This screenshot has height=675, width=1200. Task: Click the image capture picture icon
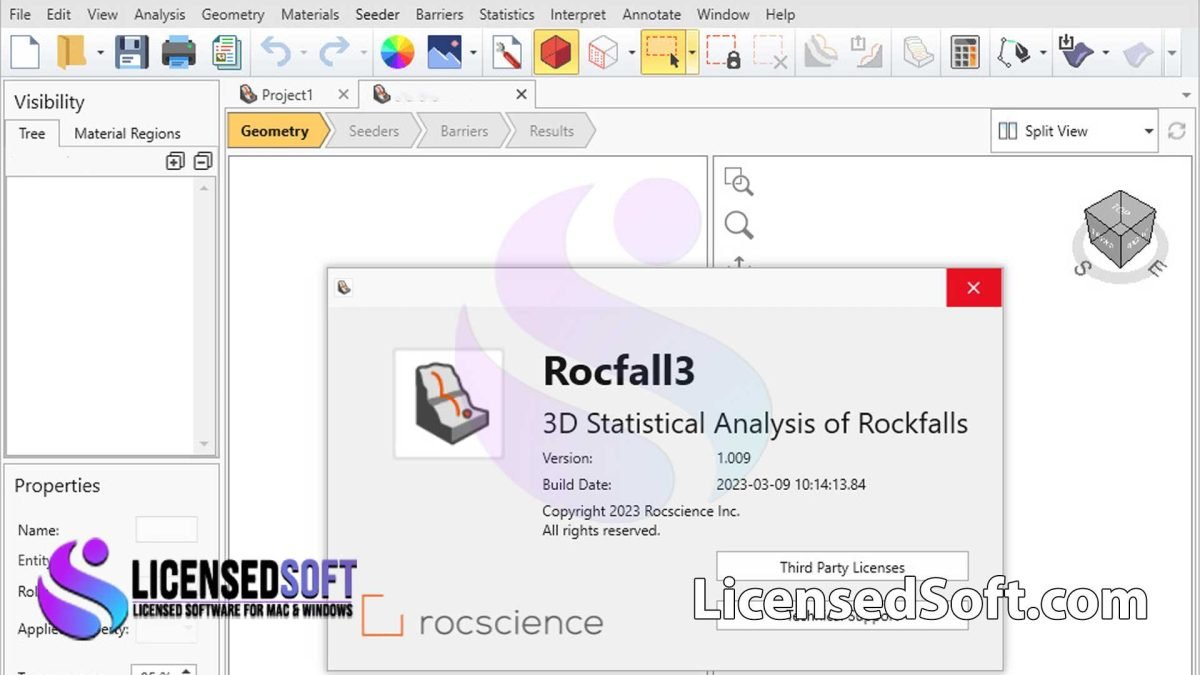[445, 52]
